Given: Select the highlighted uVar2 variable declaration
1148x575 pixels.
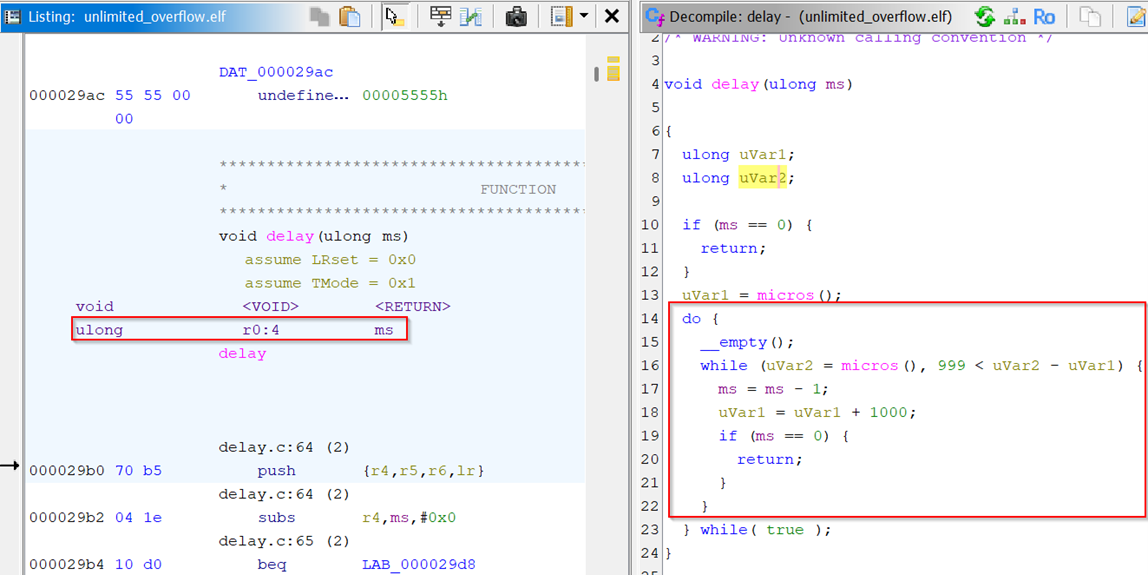Looking at the screenshot, I should coord(762,178).
